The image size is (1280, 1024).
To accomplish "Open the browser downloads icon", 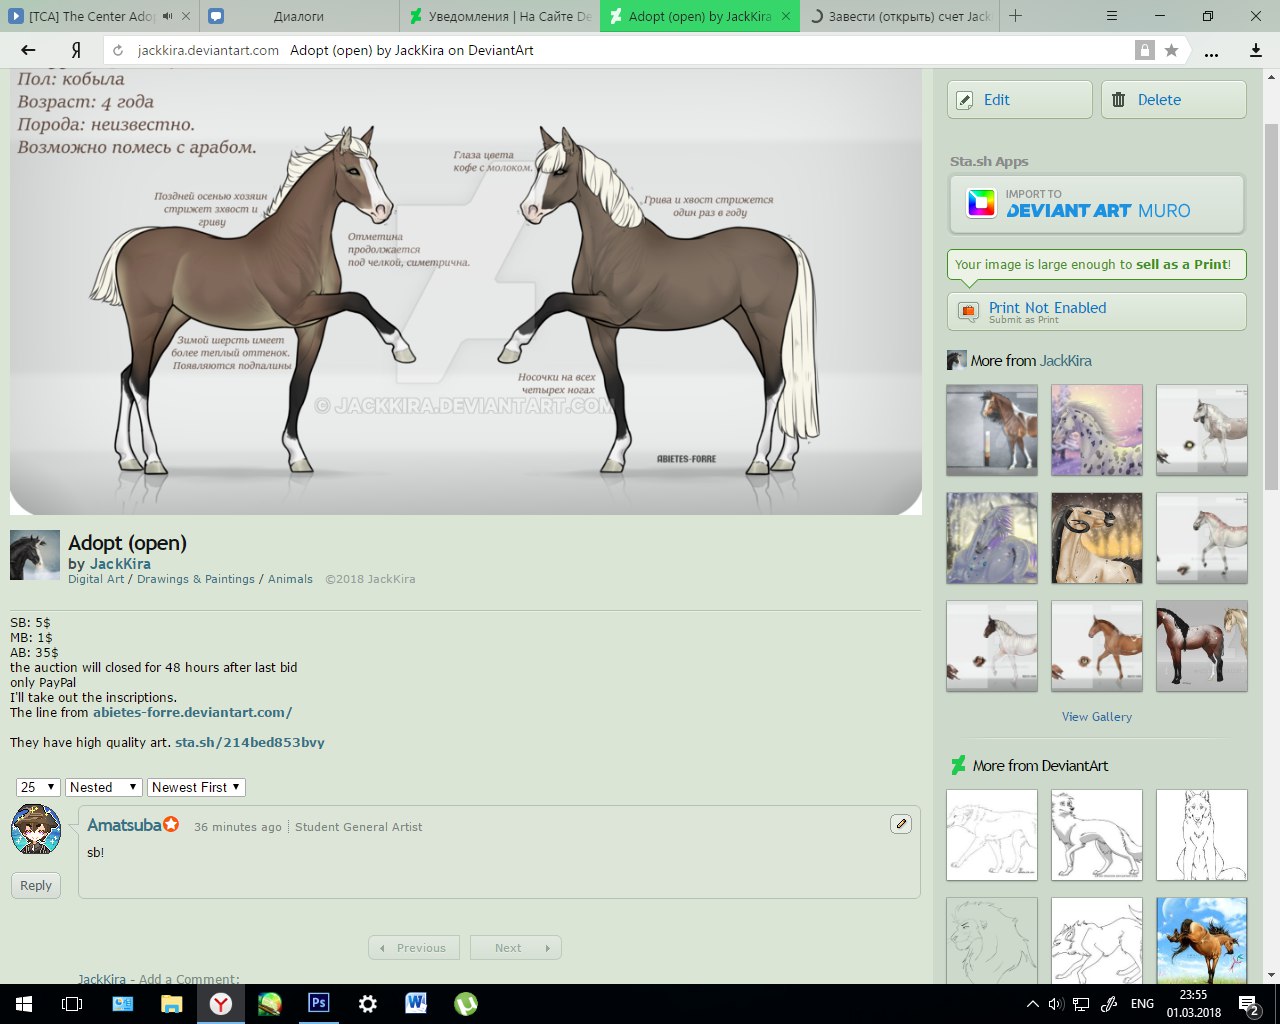I will 1256,50.
